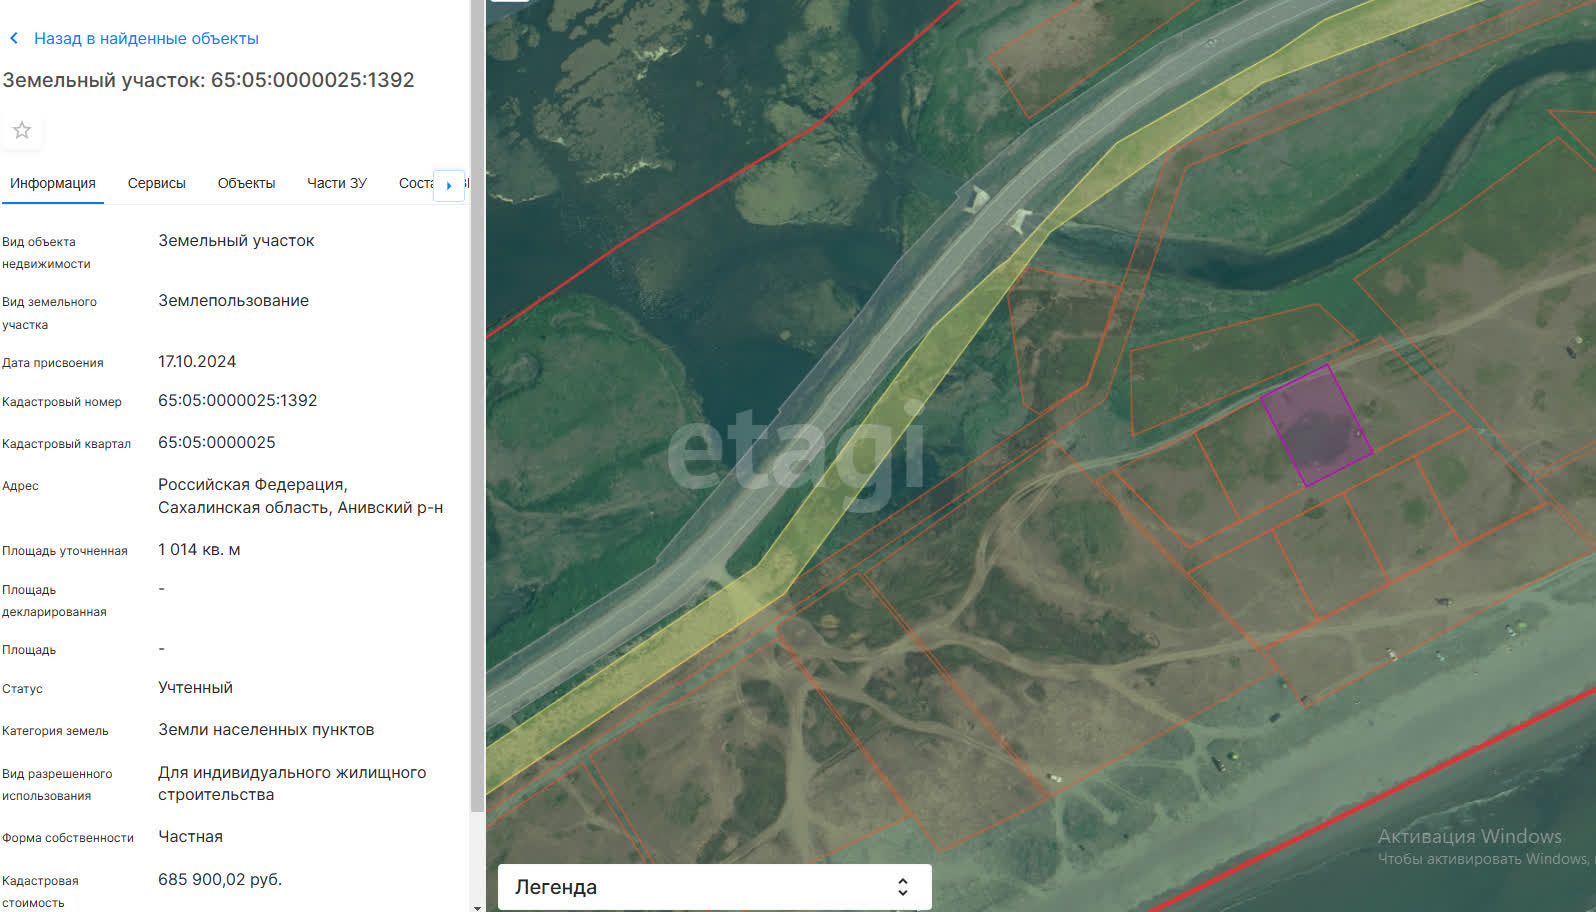
Task: Open the Сервисы tab
Action: (x=157, y=184)
